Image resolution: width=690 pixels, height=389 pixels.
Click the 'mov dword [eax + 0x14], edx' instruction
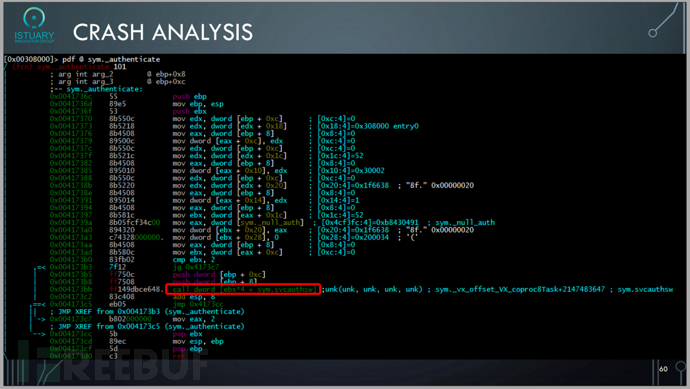click(x=230, y=200)
